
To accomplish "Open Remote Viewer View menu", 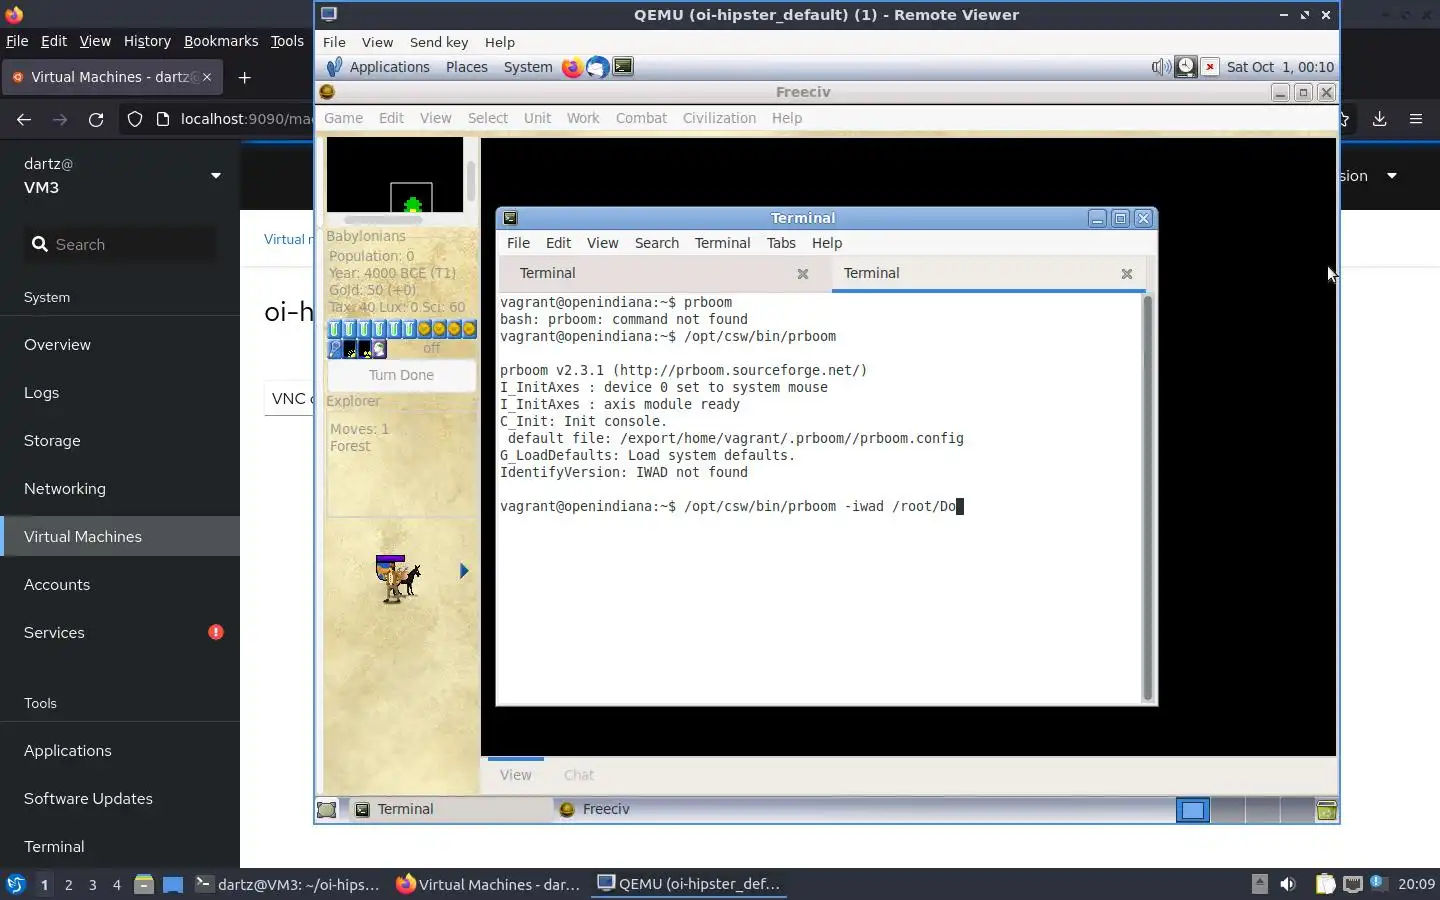I will coord(377,42).
